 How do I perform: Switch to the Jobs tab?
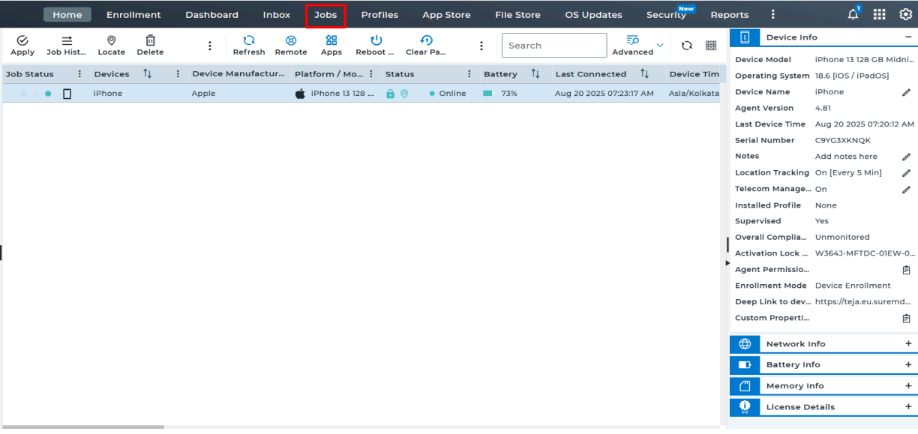pyautogui.click(x=325, y=15)
